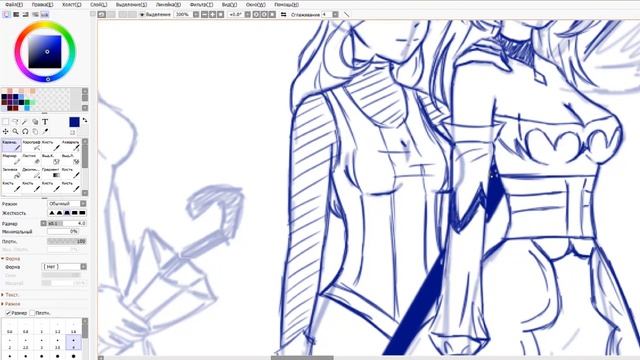Image resolution: width=640 pixels, height=360 pixels.
Task: Swap foreground and background colors
Action: click(x=85, y=120)
